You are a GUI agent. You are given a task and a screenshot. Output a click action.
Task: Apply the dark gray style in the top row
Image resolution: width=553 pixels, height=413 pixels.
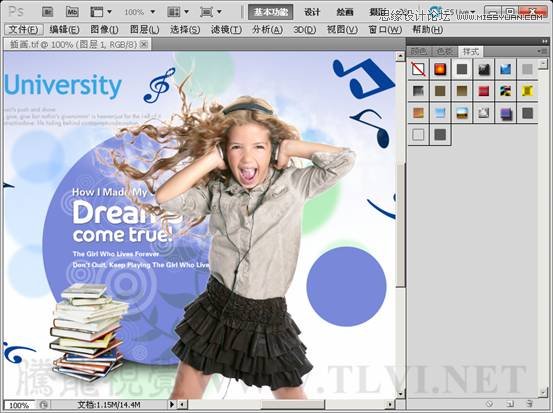(462, 69)
